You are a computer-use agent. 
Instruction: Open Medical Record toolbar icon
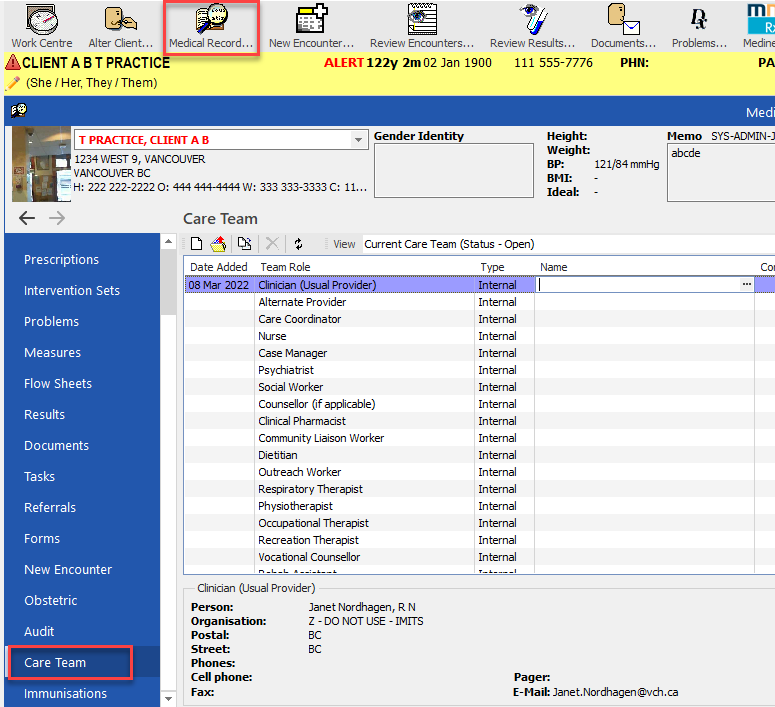click(x=211, y=27)
